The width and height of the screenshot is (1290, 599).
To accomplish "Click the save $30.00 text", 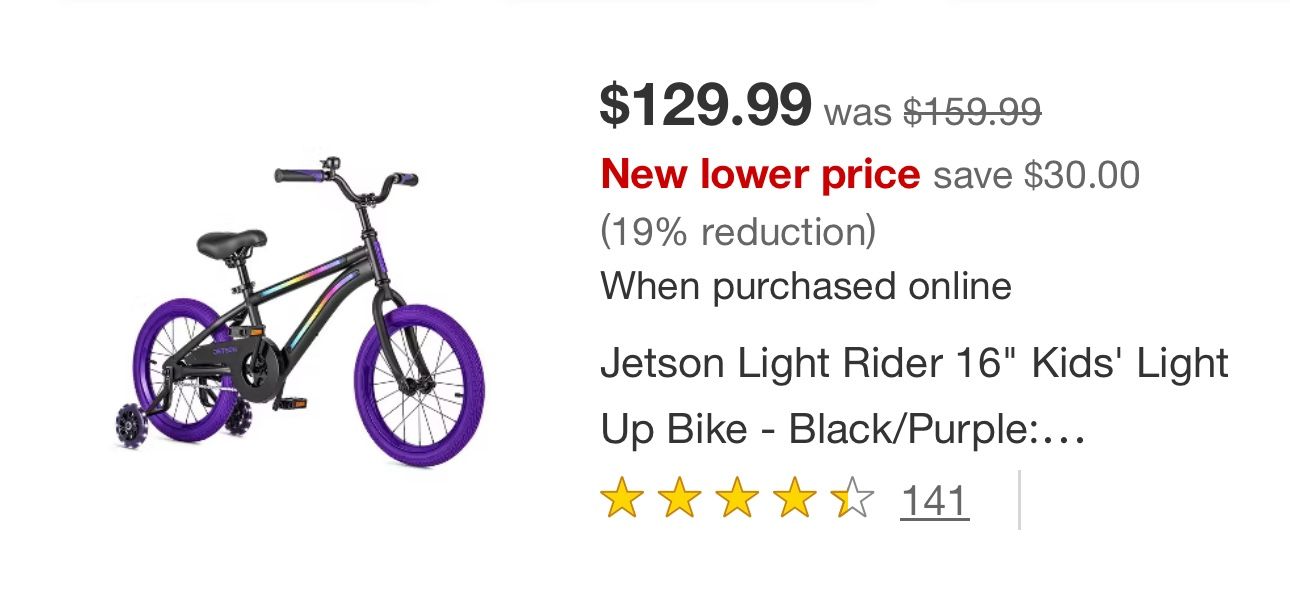I will coord(1037,173).
